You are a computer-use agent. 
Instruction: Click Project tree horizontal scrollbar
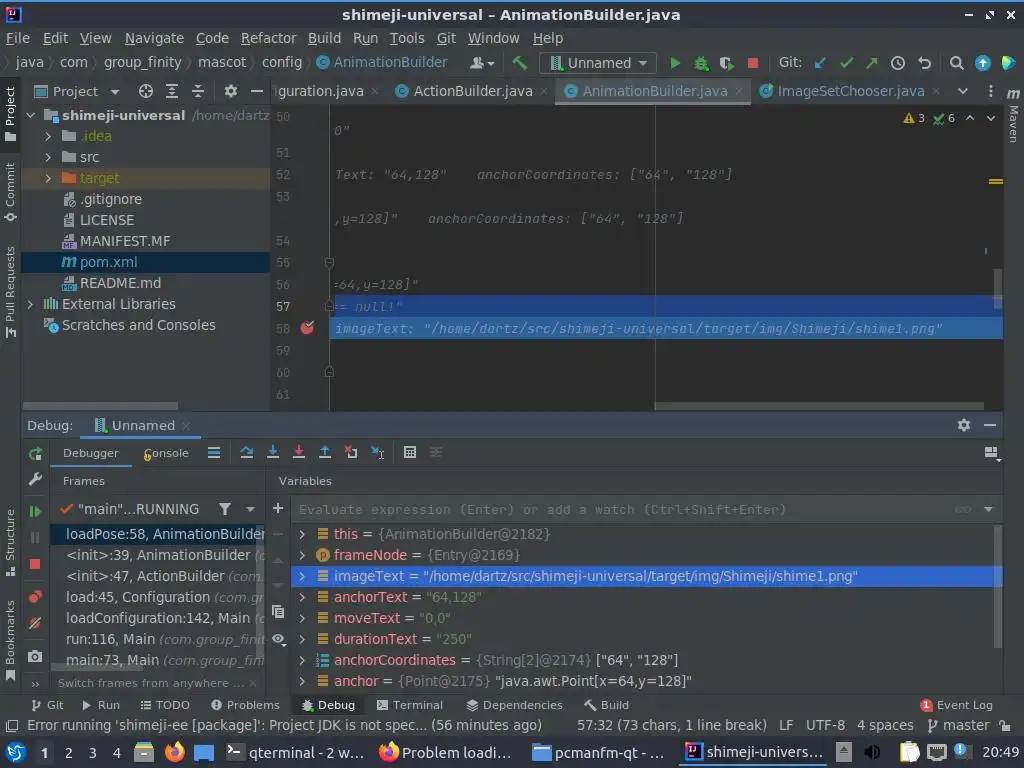(x=101, y=406)
